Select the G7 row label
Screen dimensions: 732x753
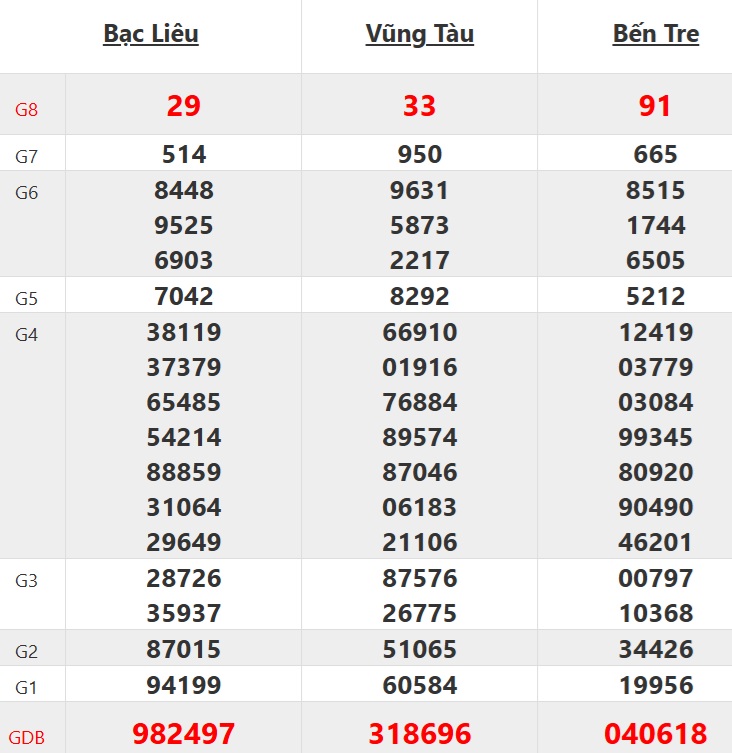[26, 156]
